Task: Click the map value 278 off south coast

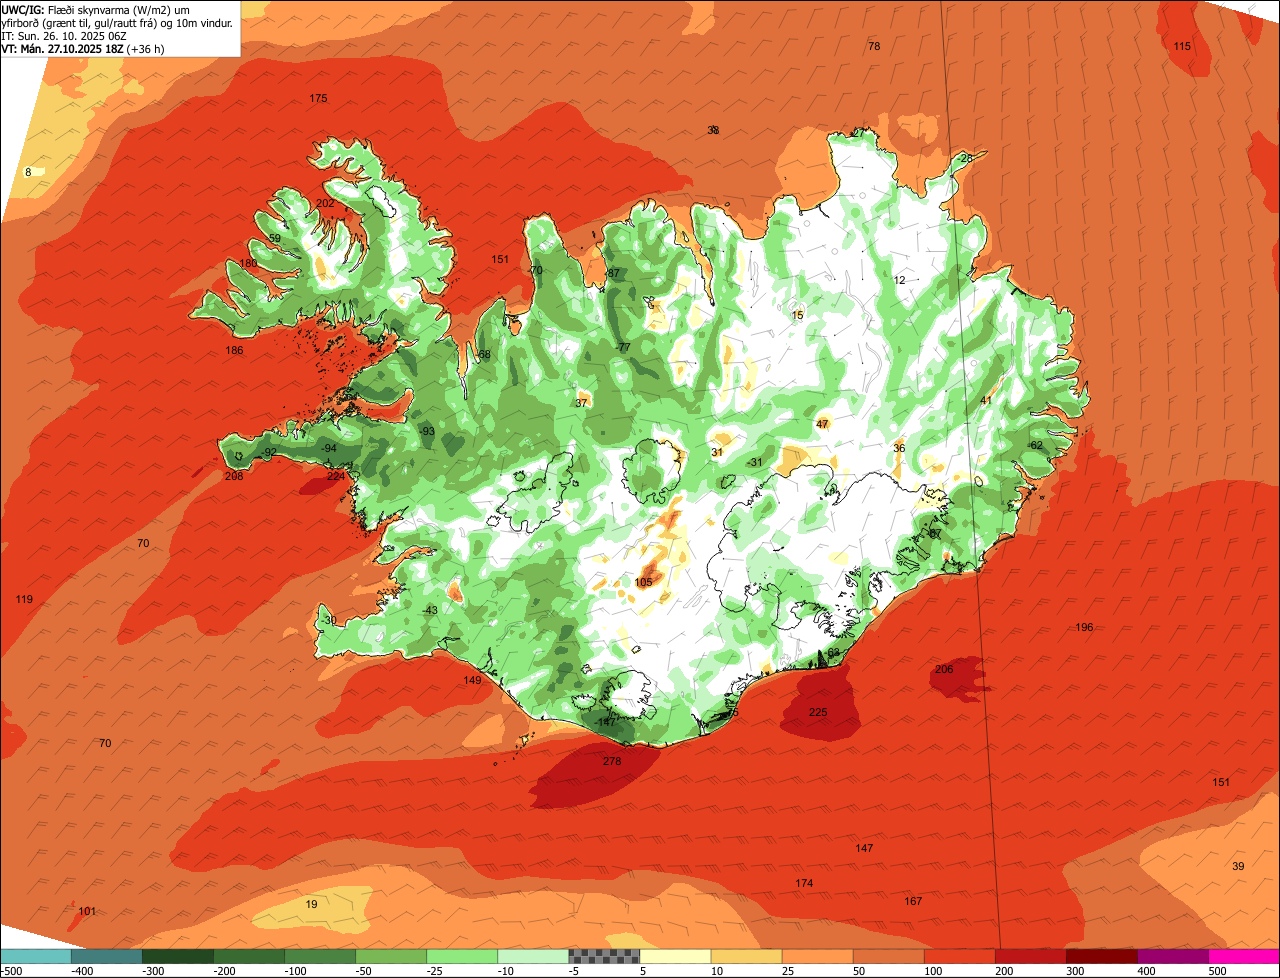Action: tap(612, 761)
